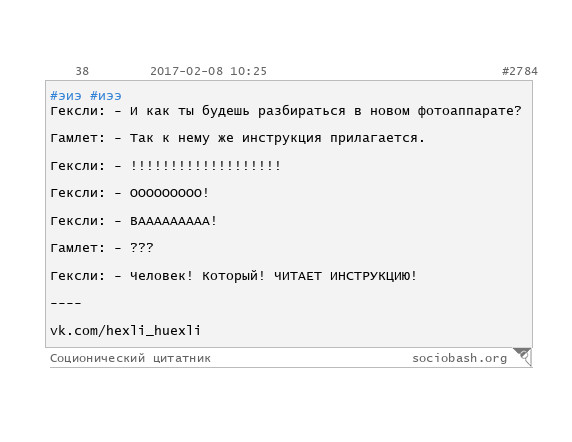This screenshot has width=572, height=442.
Task: Click Гамлет's ??? reply
Action: coord(142,248)
